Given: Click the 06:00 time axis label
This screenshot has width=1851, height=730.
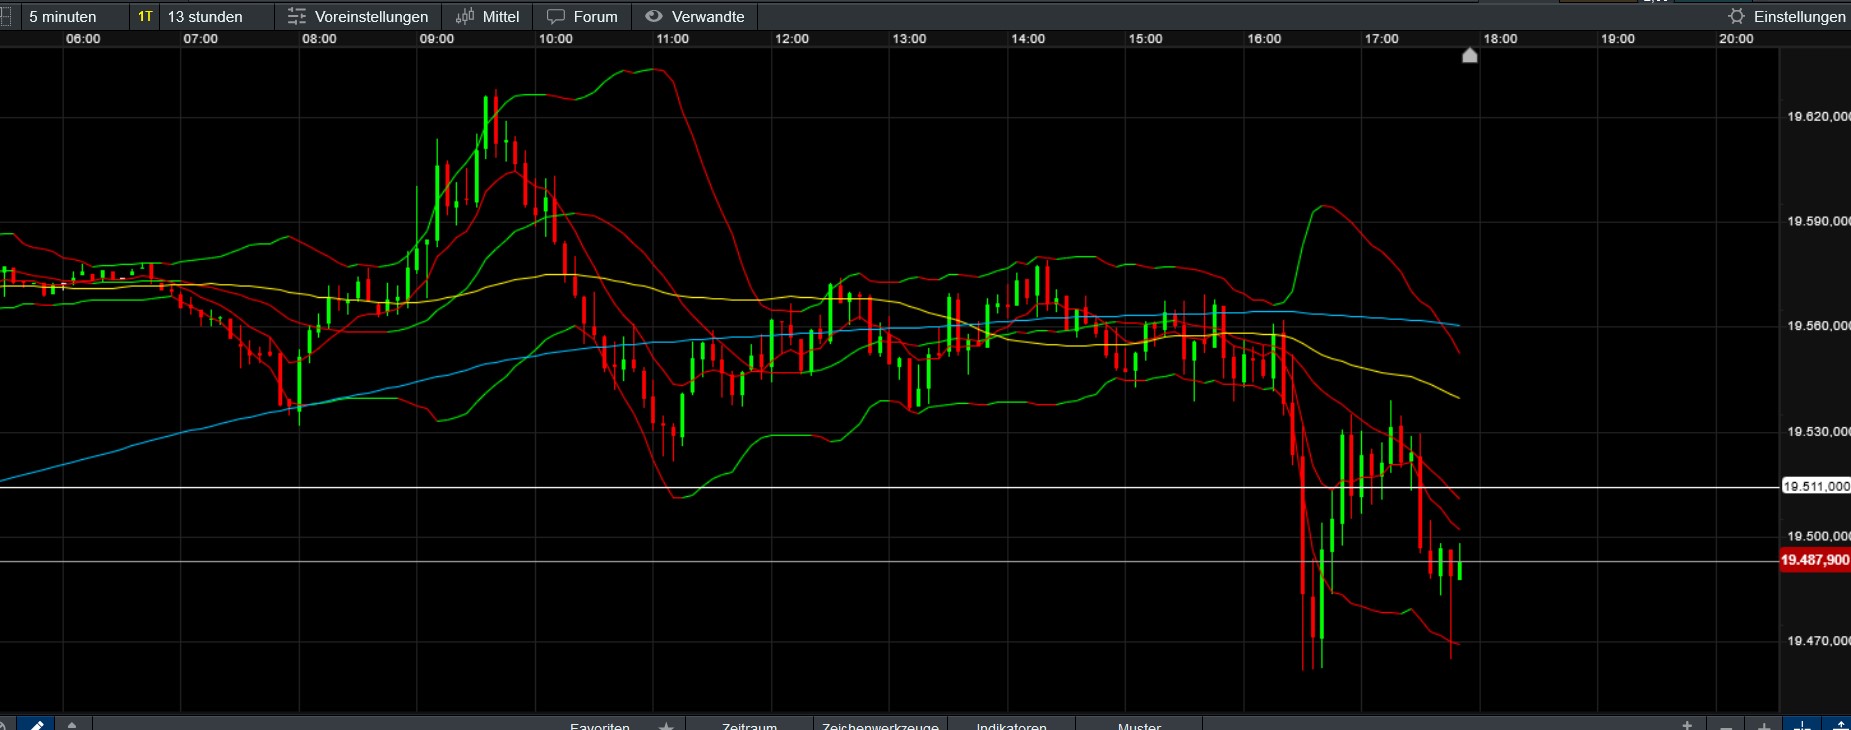Looking at the screenshot, I should pyautogui.click(x=83, y=39).
